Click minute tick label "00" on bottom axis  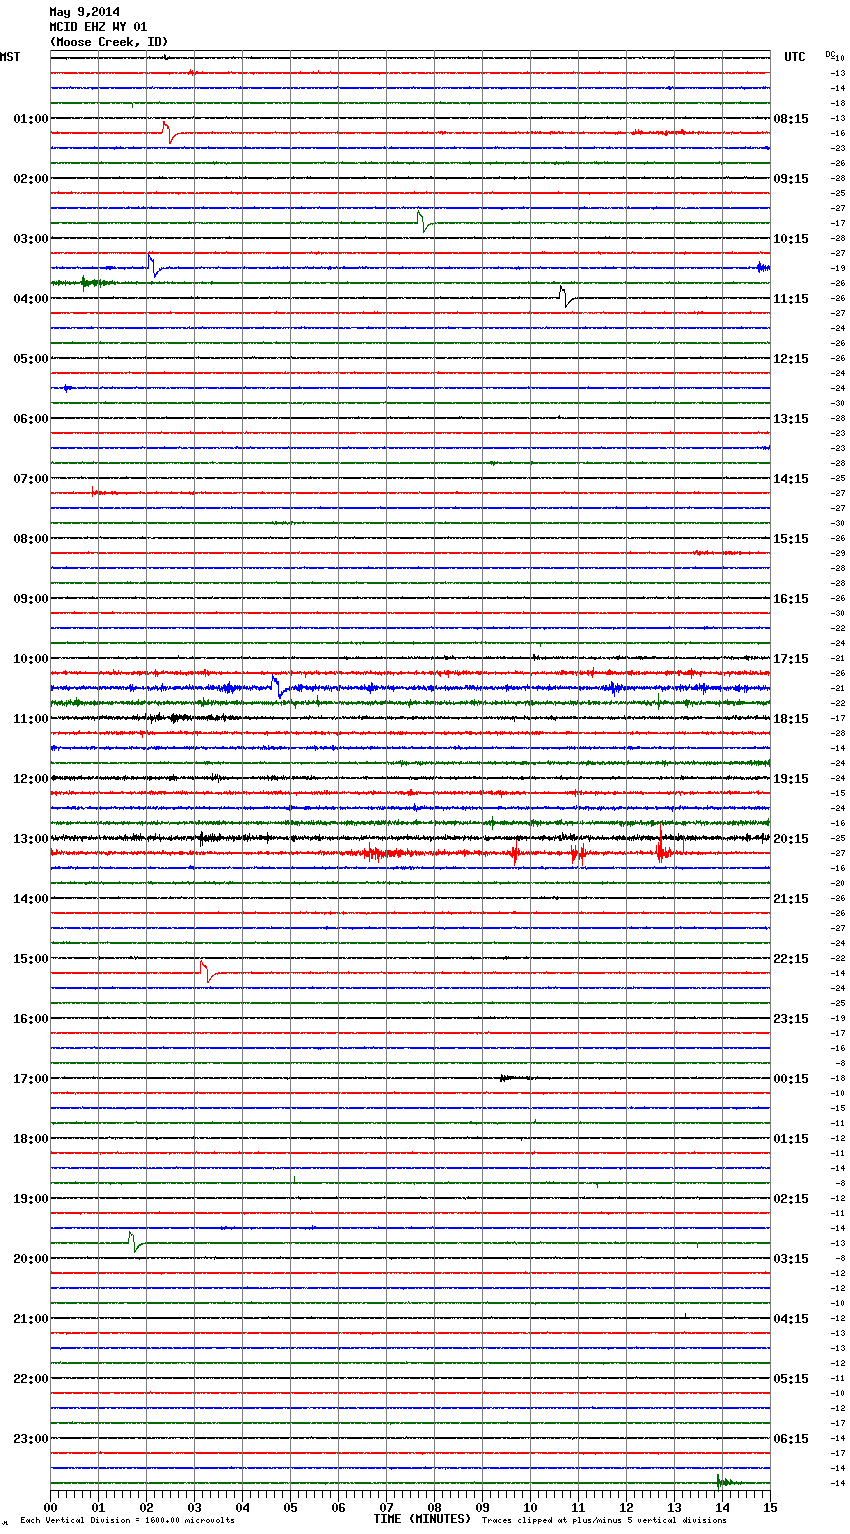pos(50,1507)
